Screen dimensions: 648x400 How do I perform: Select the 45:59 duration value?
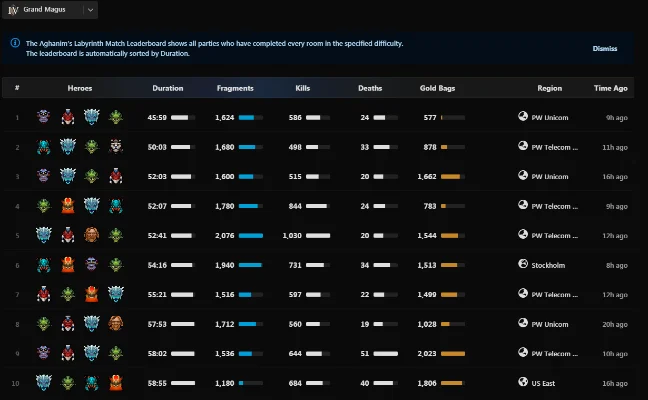pyautogui.click(x=157, y=117)
